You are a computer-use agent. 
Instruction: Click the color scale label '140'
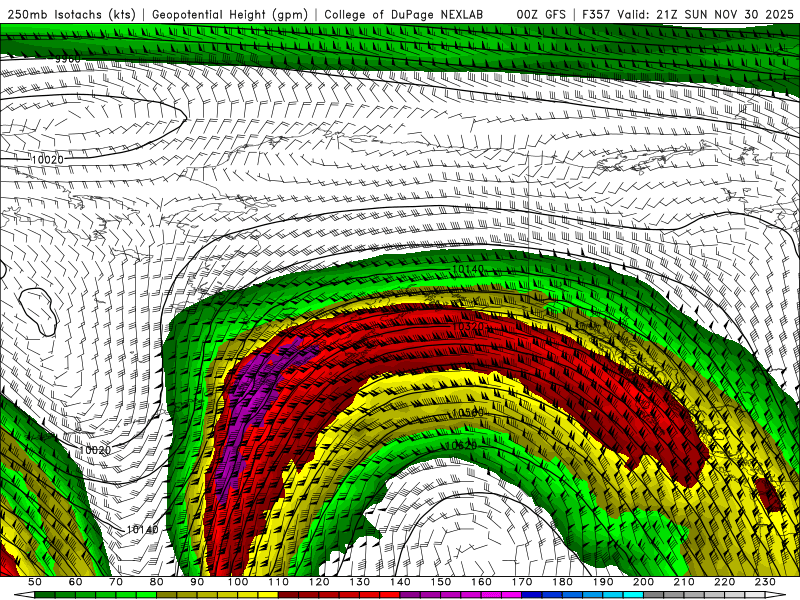coord(400,582)
